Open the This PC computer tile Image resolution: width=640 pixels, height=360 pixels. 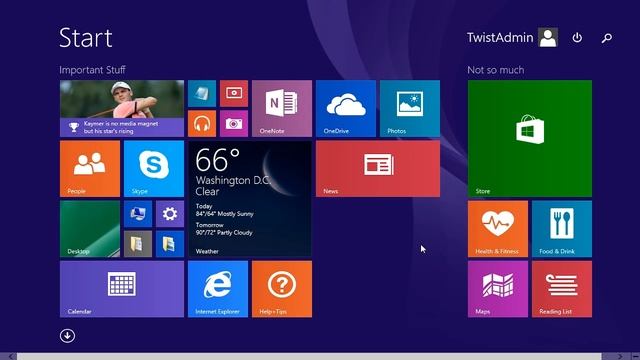138,214
